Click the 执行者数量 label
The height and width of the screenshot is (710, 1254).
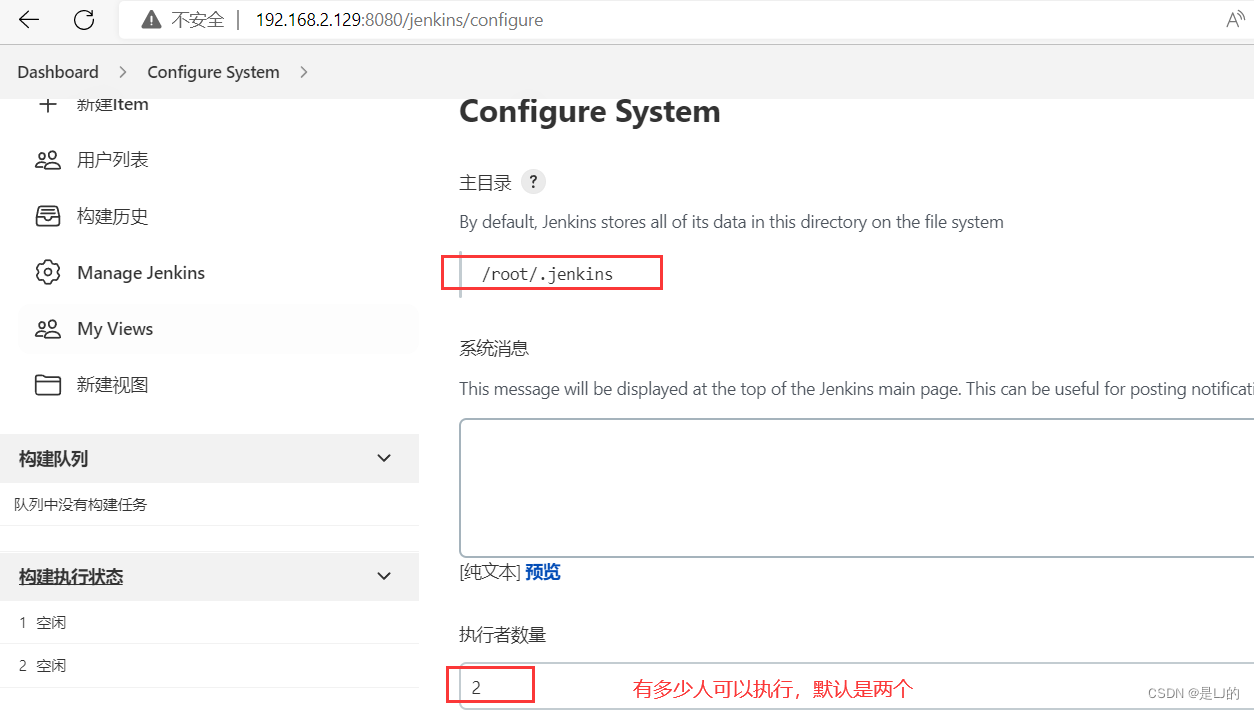tap(503, 635)
